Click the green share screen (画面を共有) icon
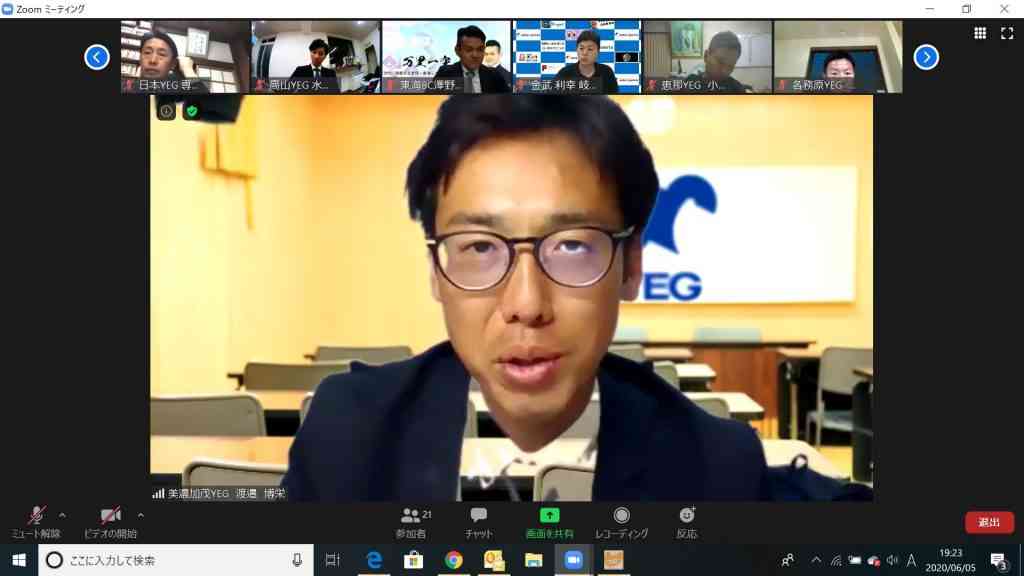 click(x=549, y=515)
